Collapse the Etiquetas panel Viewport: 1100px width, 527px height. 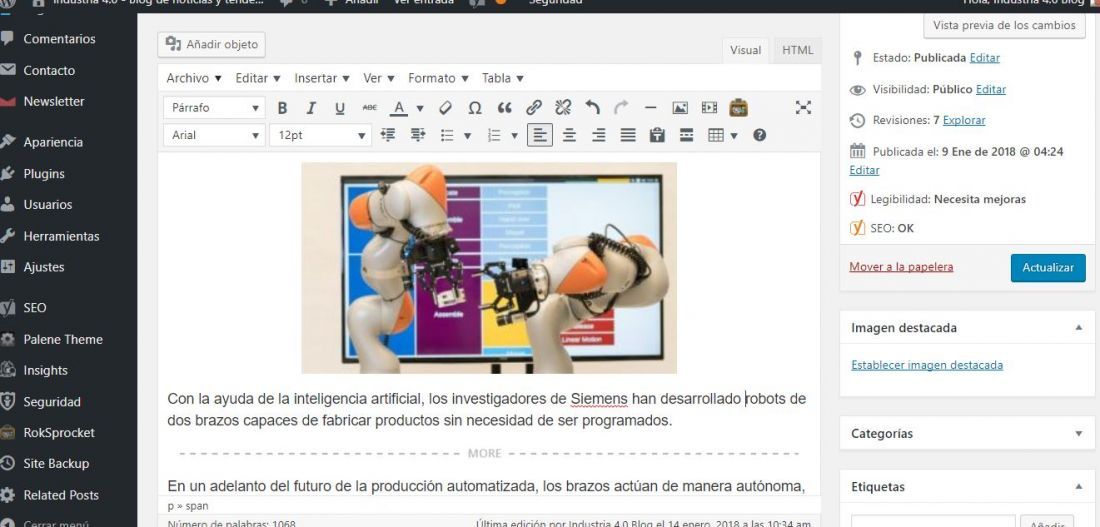tap(1078, 486)
